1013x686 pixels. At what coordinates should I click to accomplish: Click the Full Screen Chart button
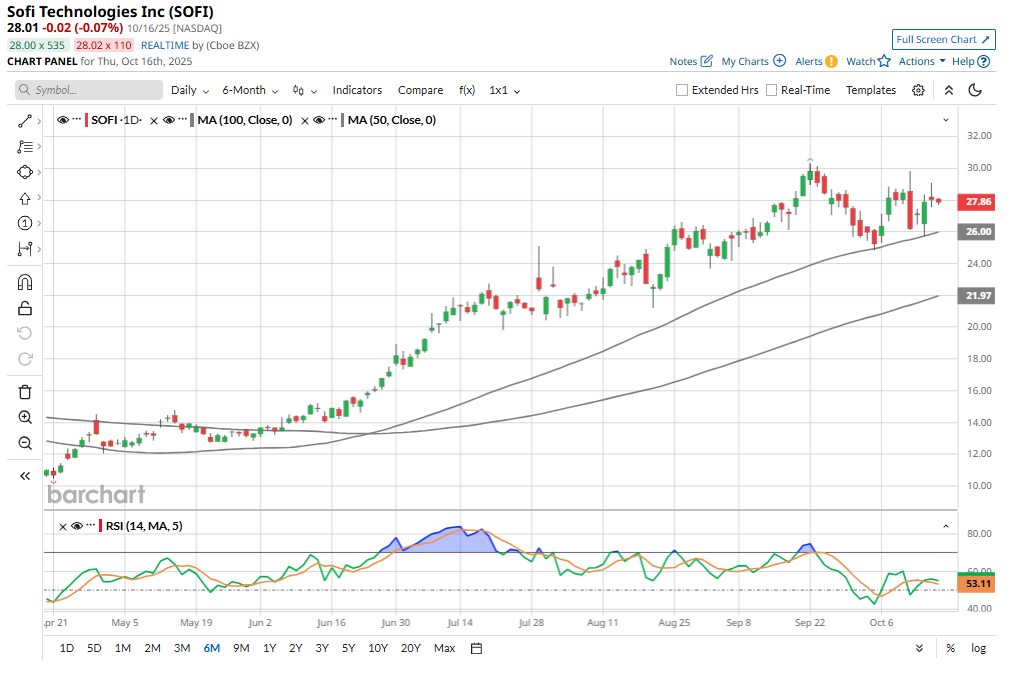tap(943, 39)
